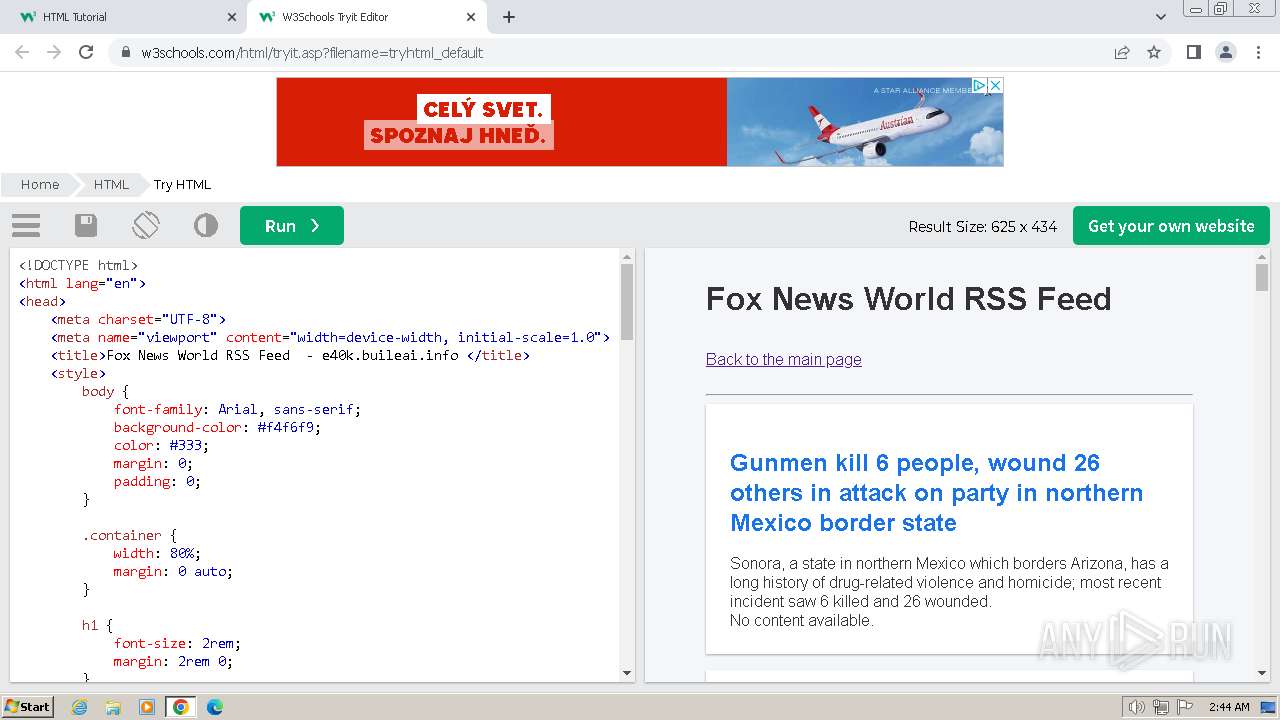
Task: Go to the Home breadcrumb
Action: point(40,184)
